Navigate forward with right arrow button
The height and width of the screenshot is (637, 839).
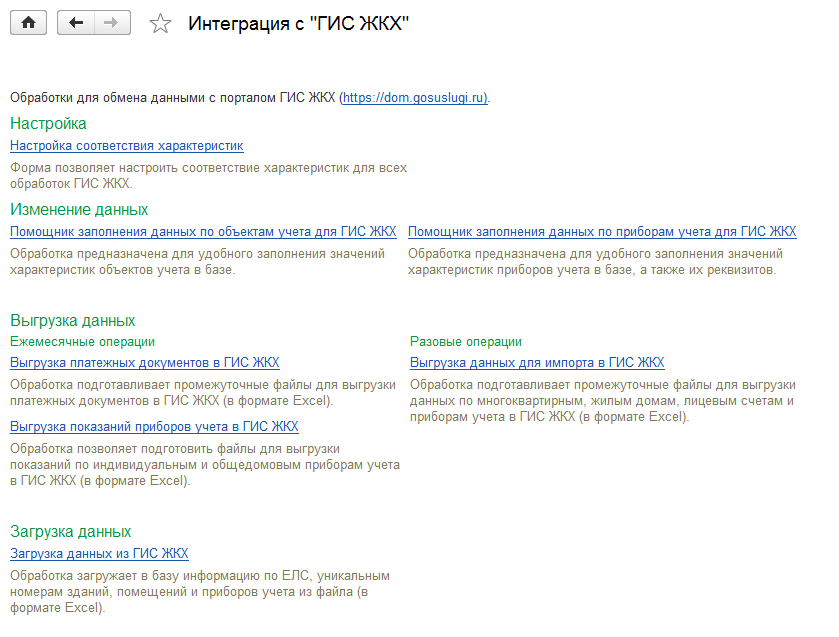coord(112,23)
